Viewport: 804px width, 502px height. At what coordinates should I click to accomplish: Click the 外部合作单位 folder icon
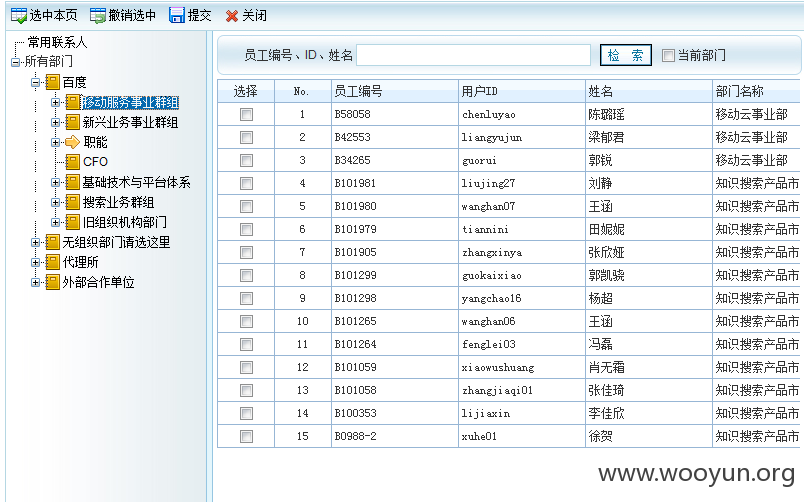(53, 282)
